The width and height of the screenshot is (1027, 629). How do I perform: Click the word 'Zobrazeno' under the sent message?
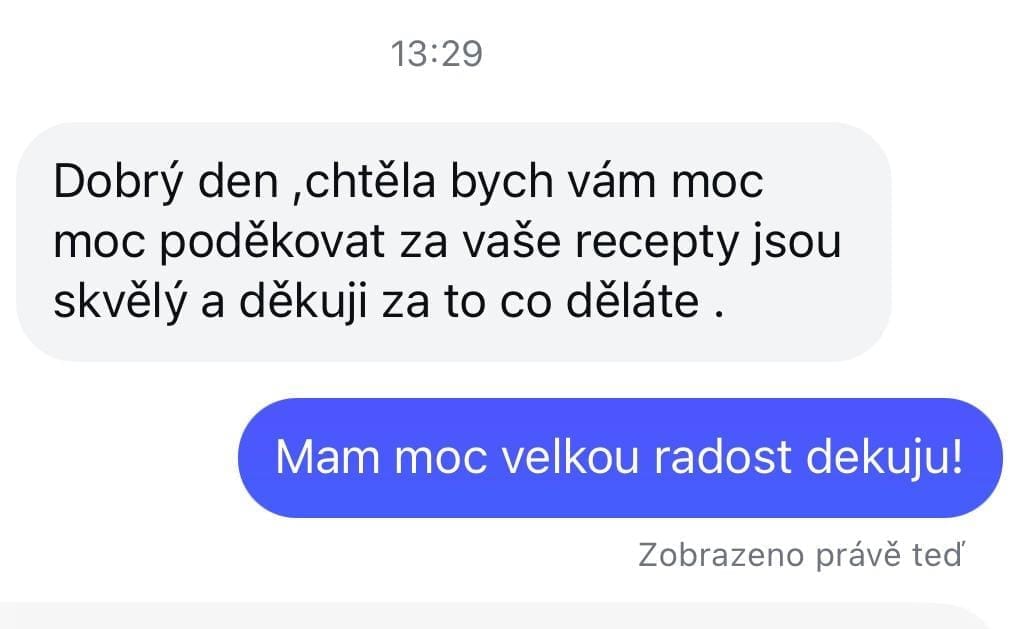tap(721, 556)
